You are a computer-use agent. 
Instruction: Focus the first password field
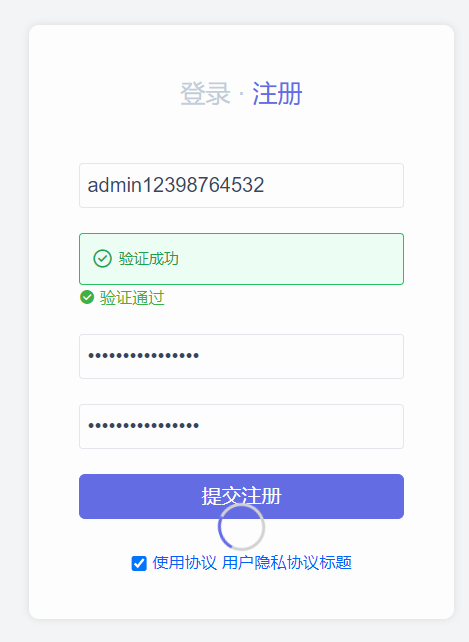pyautogui.click(x=241, y=356)
